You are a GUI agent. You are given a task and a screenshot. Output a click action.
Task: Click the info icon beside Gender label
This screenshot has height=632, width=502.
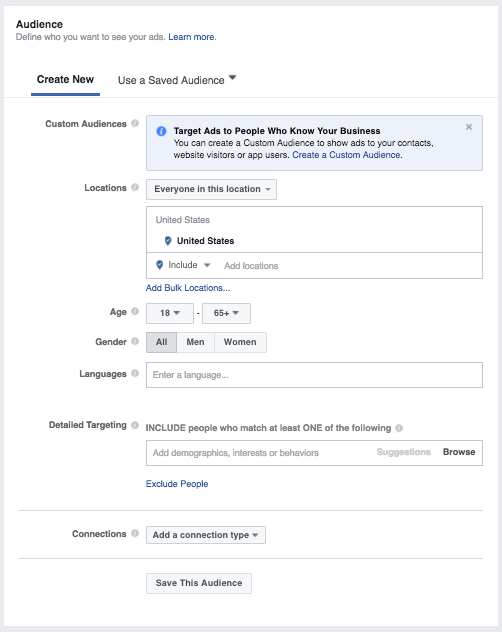(x=135, y=341)
